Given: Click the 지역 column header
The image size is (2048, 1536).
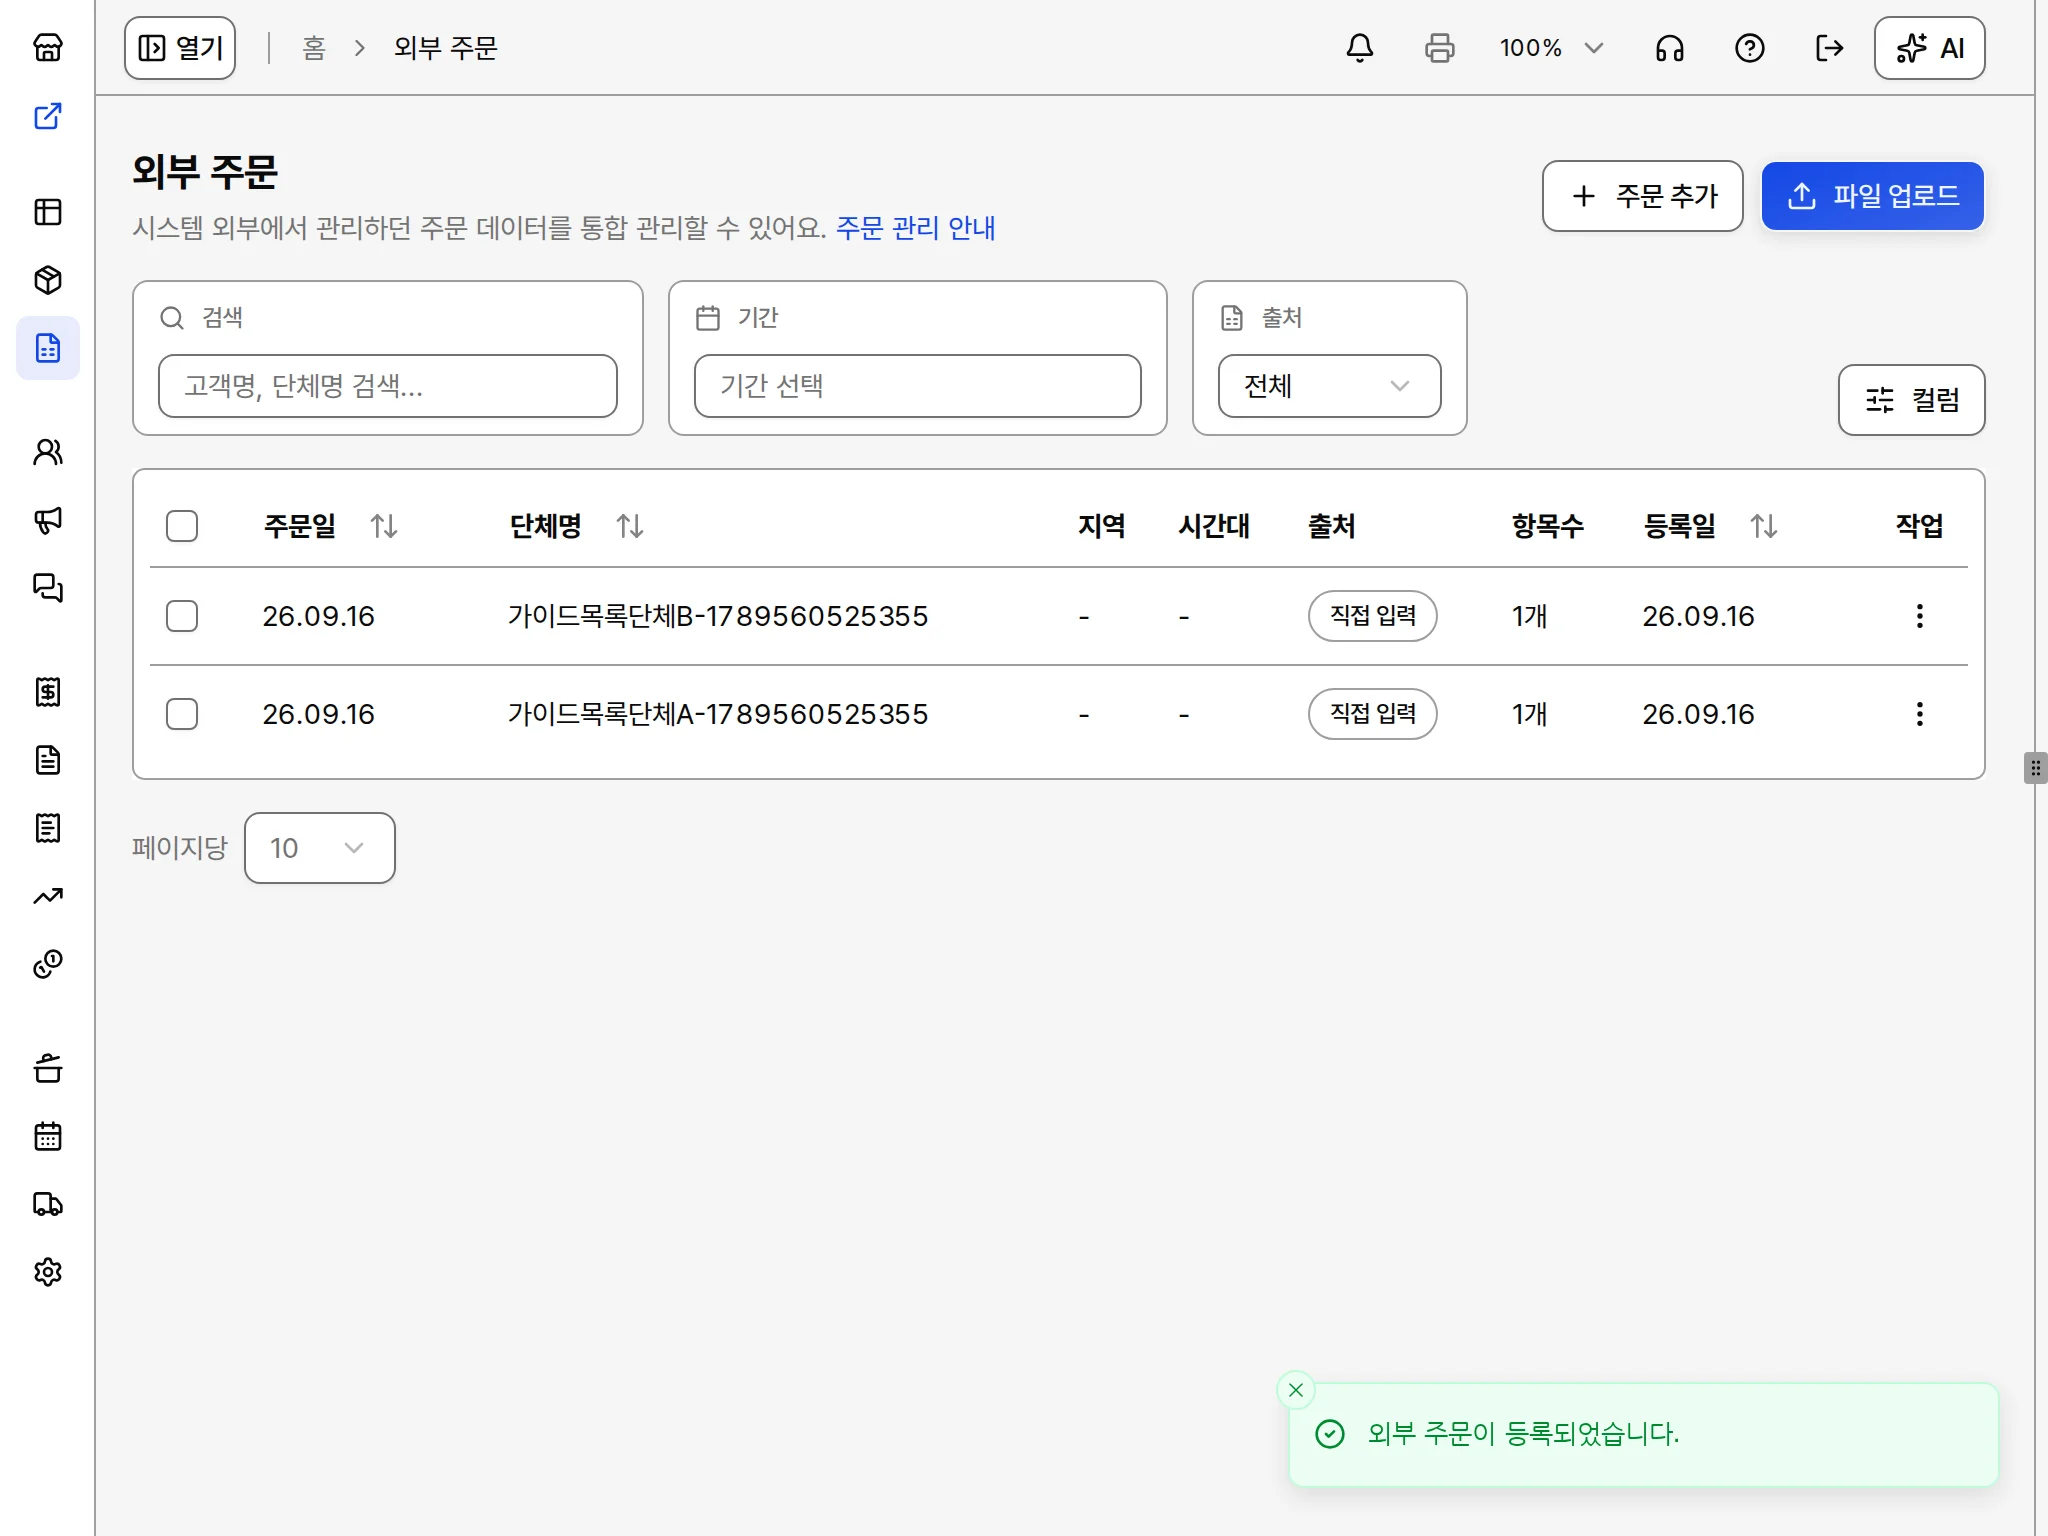Looking at the screenshot, I should click(1102, 526).
